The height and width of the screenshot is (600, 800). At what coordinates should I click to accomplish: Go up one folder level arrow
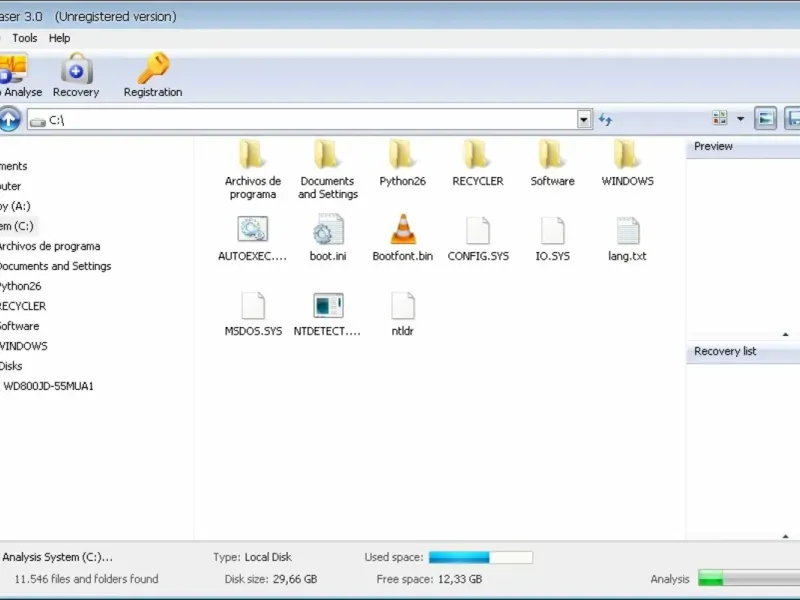coord(10,119)
